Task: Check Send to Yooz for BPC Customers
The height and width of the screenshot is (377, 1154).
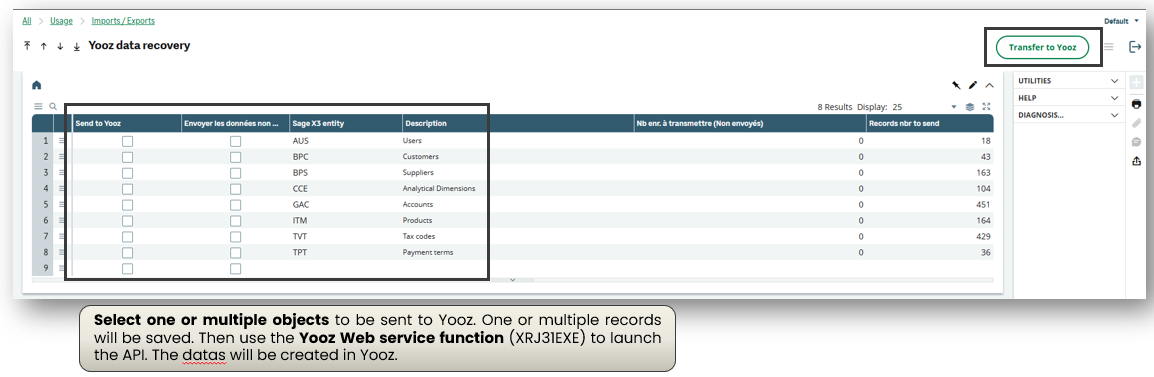Action: coord(127,157)
